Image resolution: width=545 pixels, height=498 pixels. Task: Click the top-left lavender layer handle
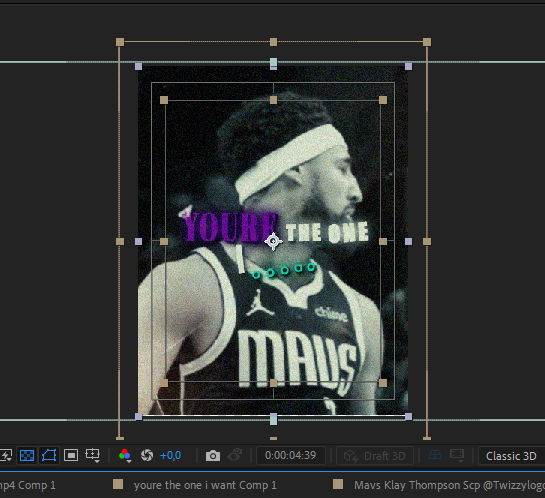[138, 66]
